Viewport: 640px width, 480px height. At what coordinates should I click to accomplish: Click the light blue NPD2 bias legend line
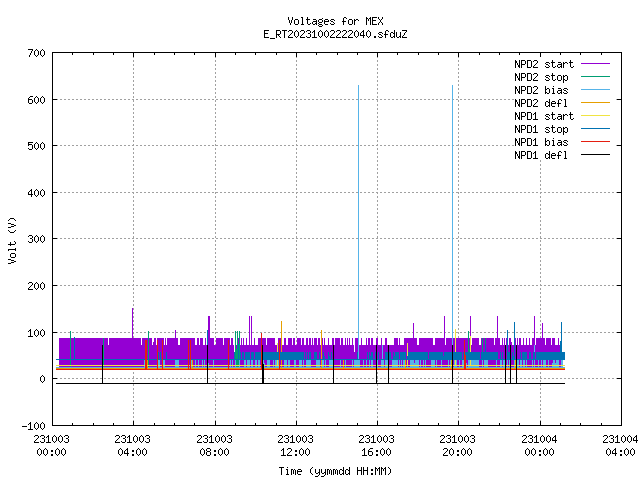595,89
